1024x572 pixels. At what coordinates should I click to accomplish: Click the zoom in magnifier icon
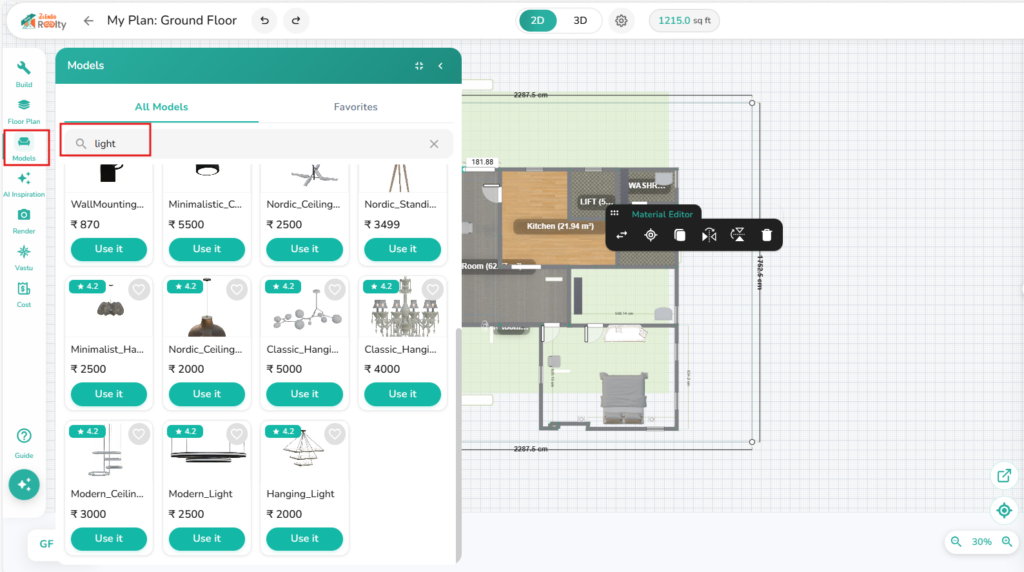(x=1007, y=541)
